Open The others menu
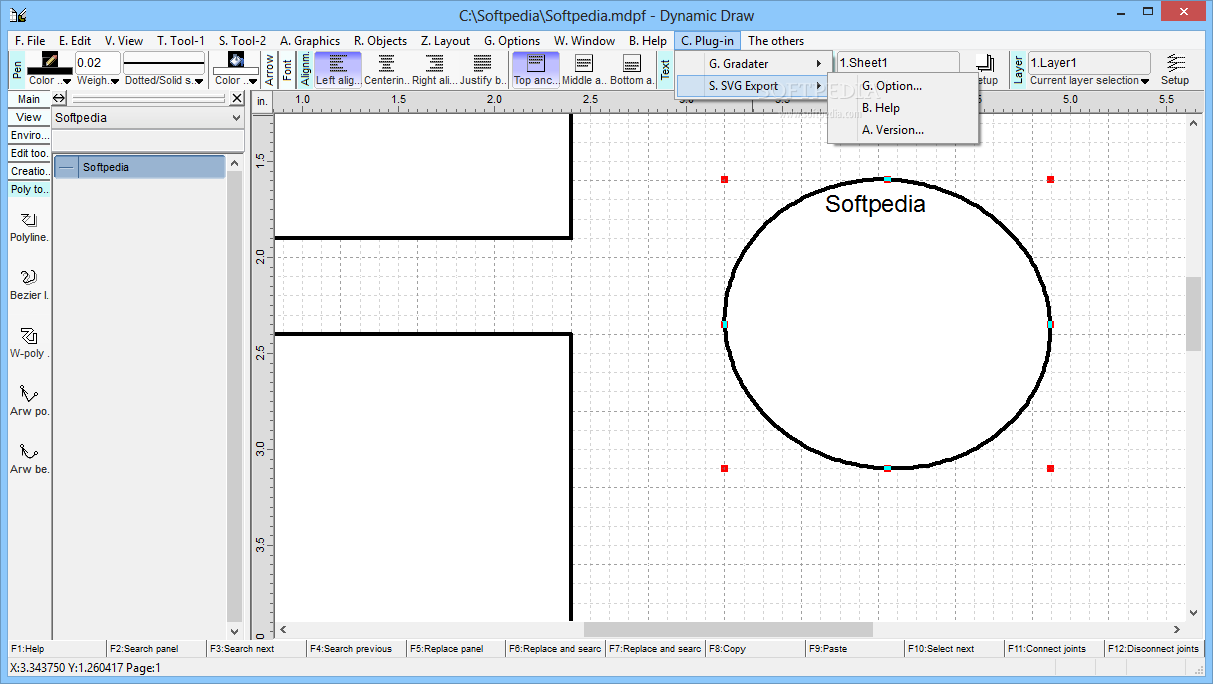1213x684 pixels. point(776,41)
